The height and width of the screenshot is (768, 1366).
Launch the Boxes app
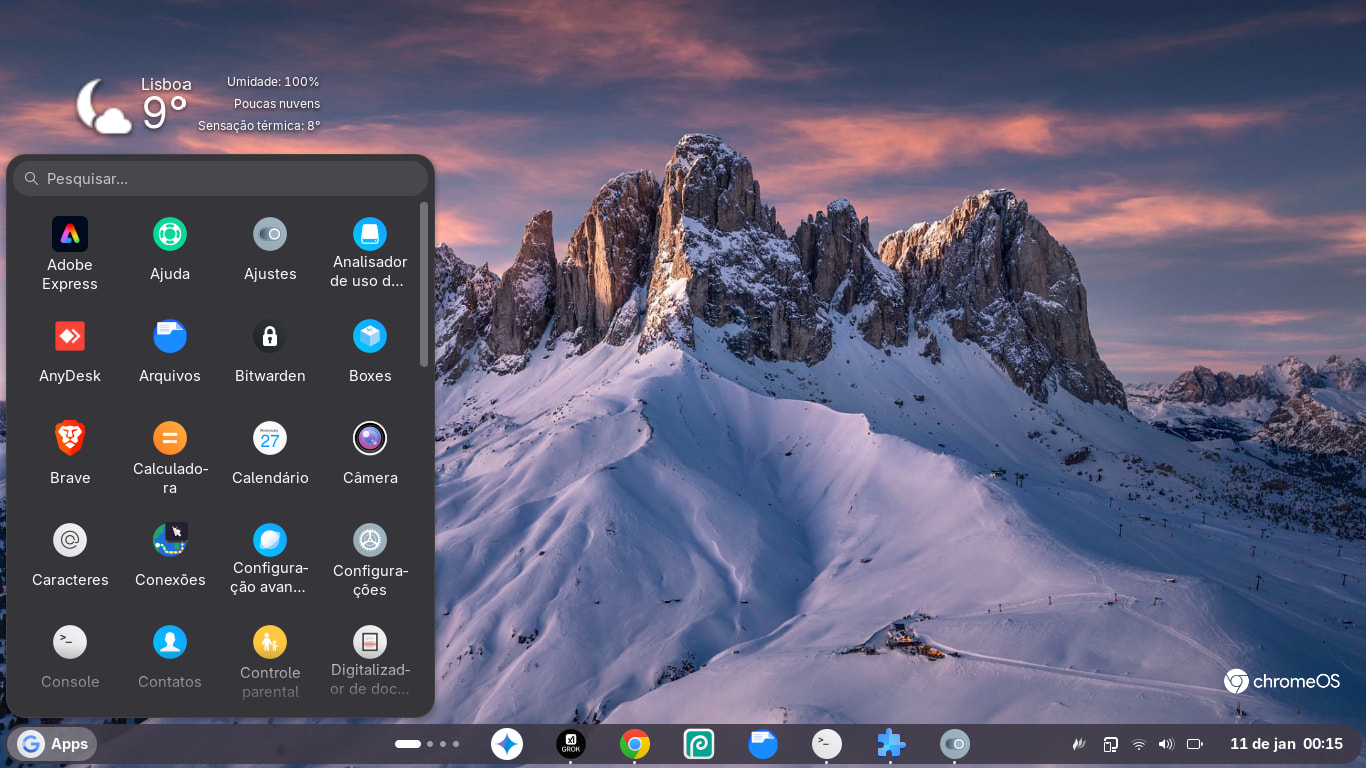(370, 337)
